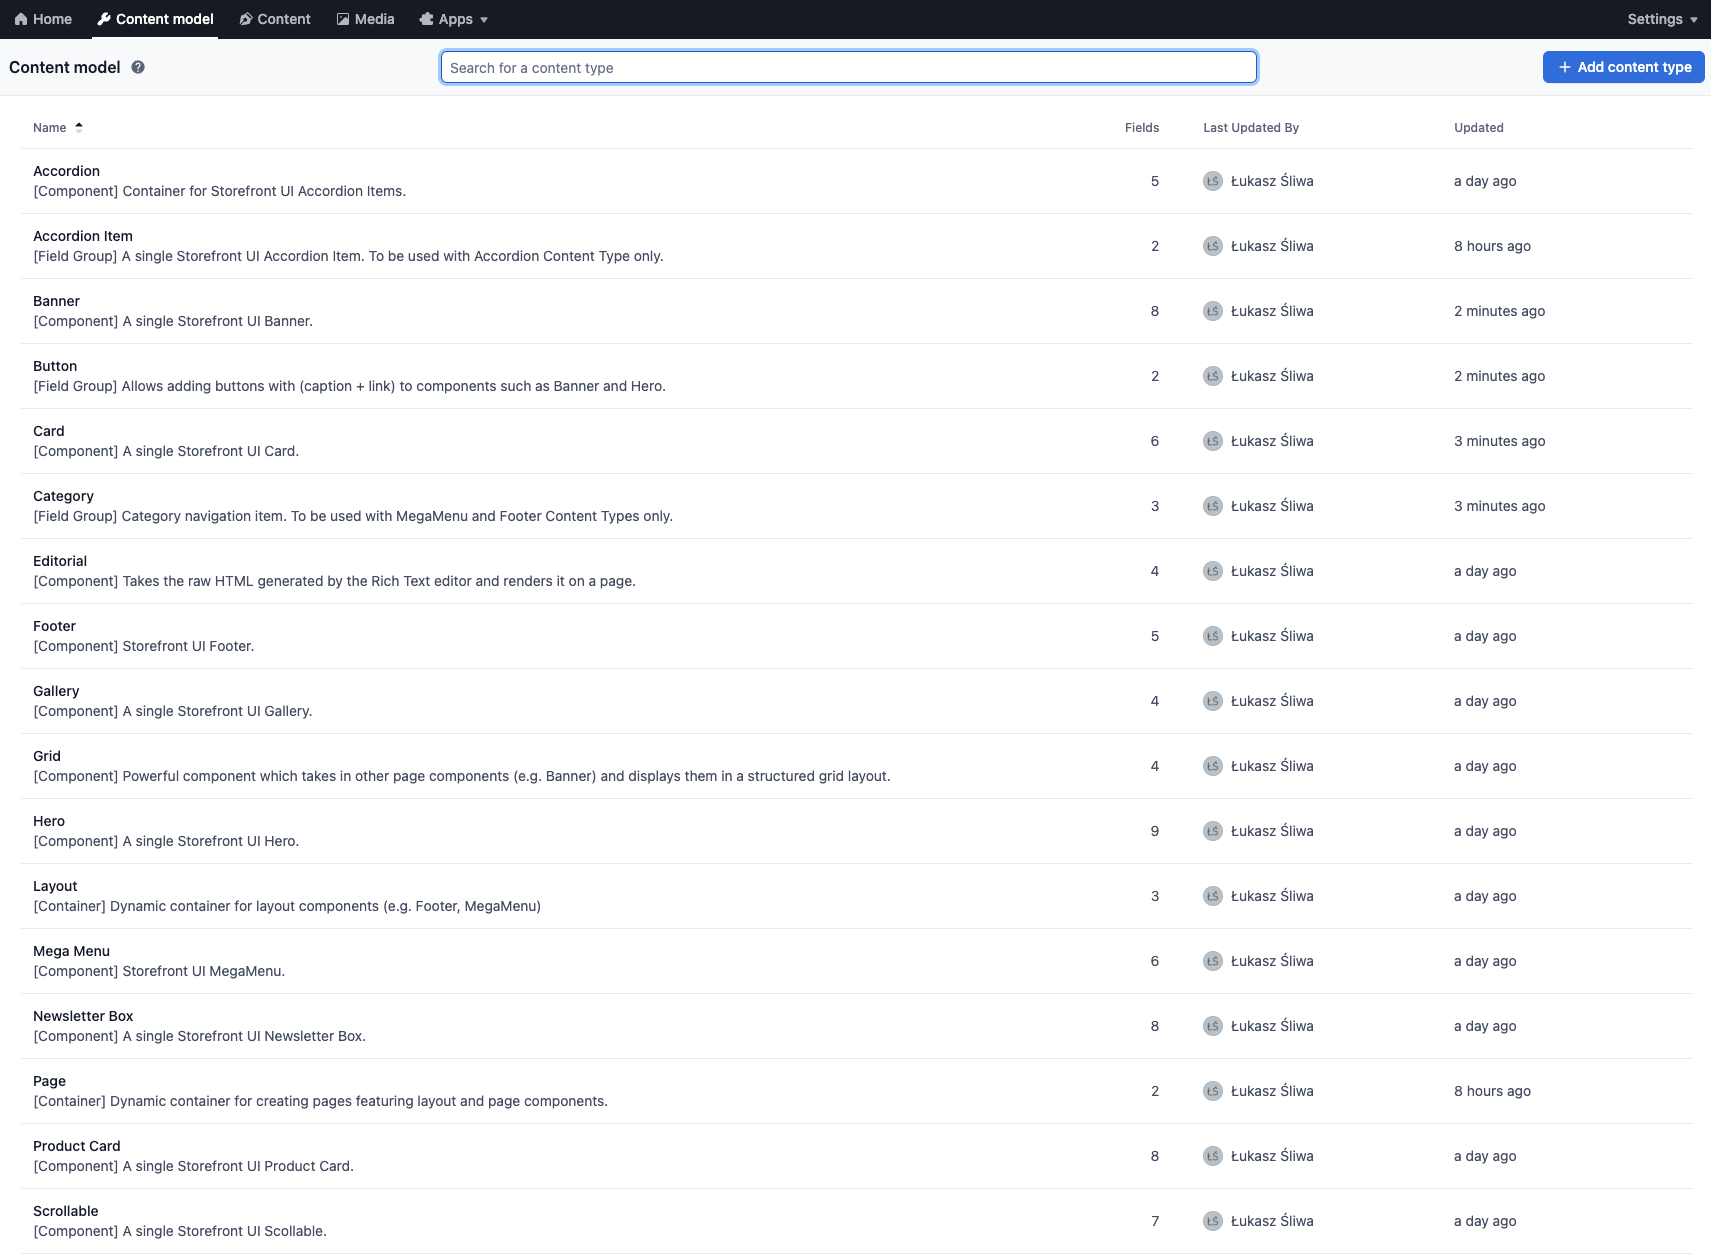Screen dimensions: 1711x1255
Task: Select the wrench icon beside Content model
Action: coord(102,19)
